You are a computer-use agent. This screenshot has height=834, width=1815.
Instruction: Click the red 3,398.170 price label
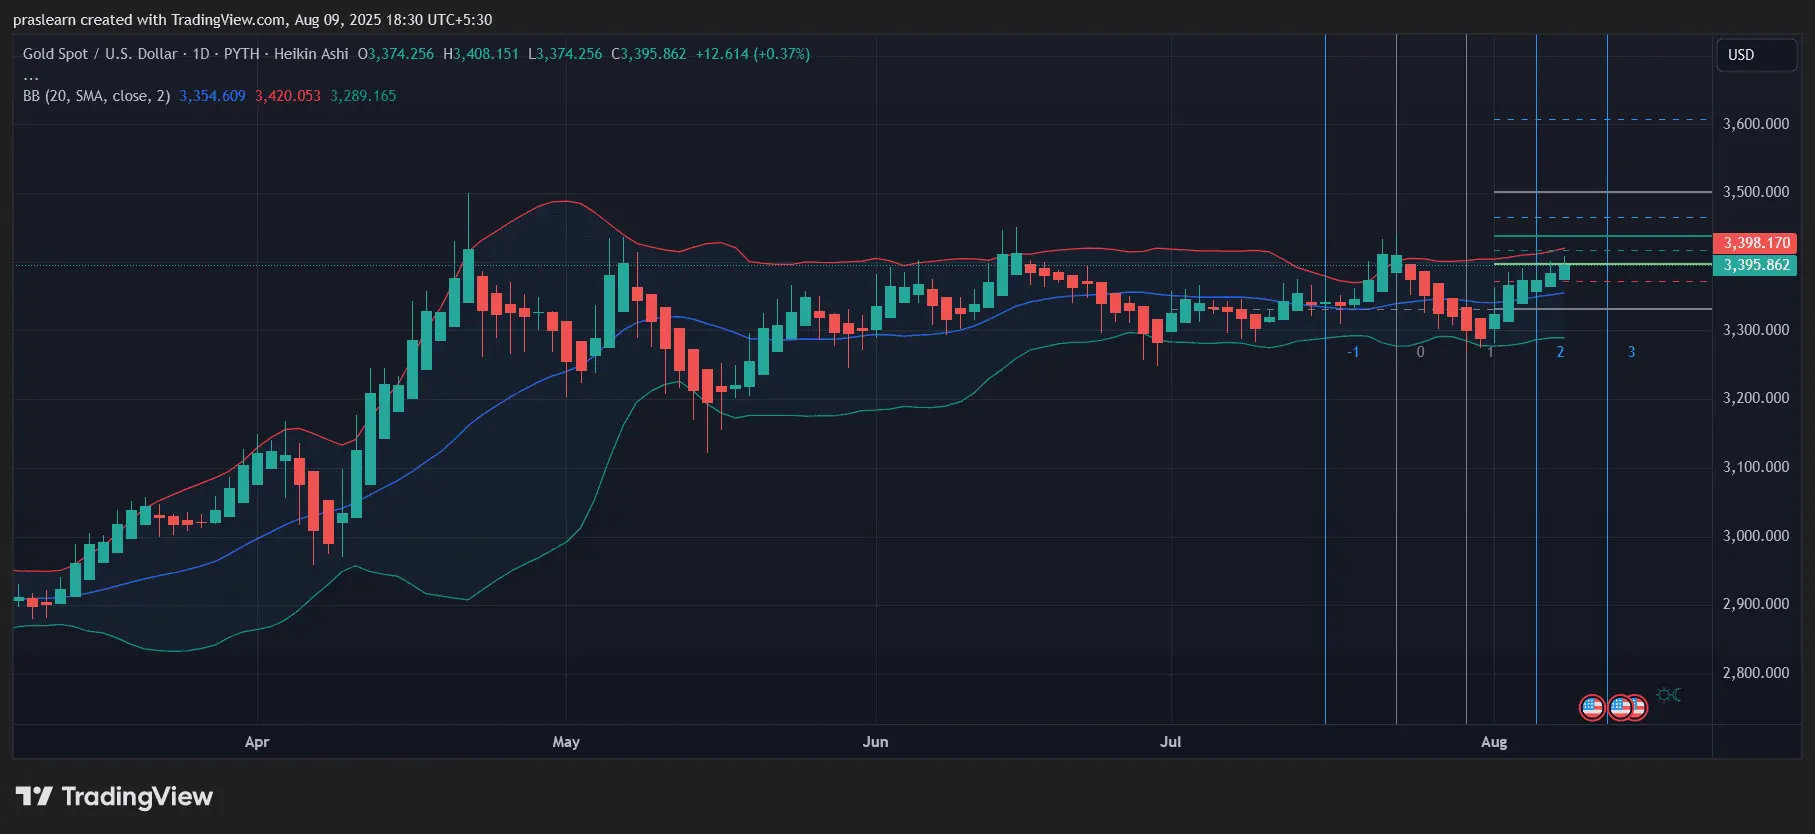[1755, 243]
